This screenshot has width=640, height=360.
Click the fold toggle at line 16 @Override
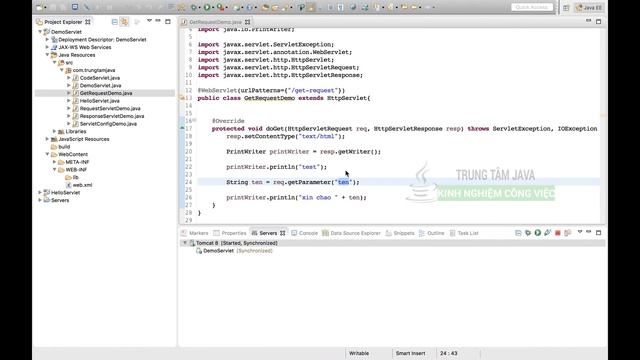[x=194, y=120]
